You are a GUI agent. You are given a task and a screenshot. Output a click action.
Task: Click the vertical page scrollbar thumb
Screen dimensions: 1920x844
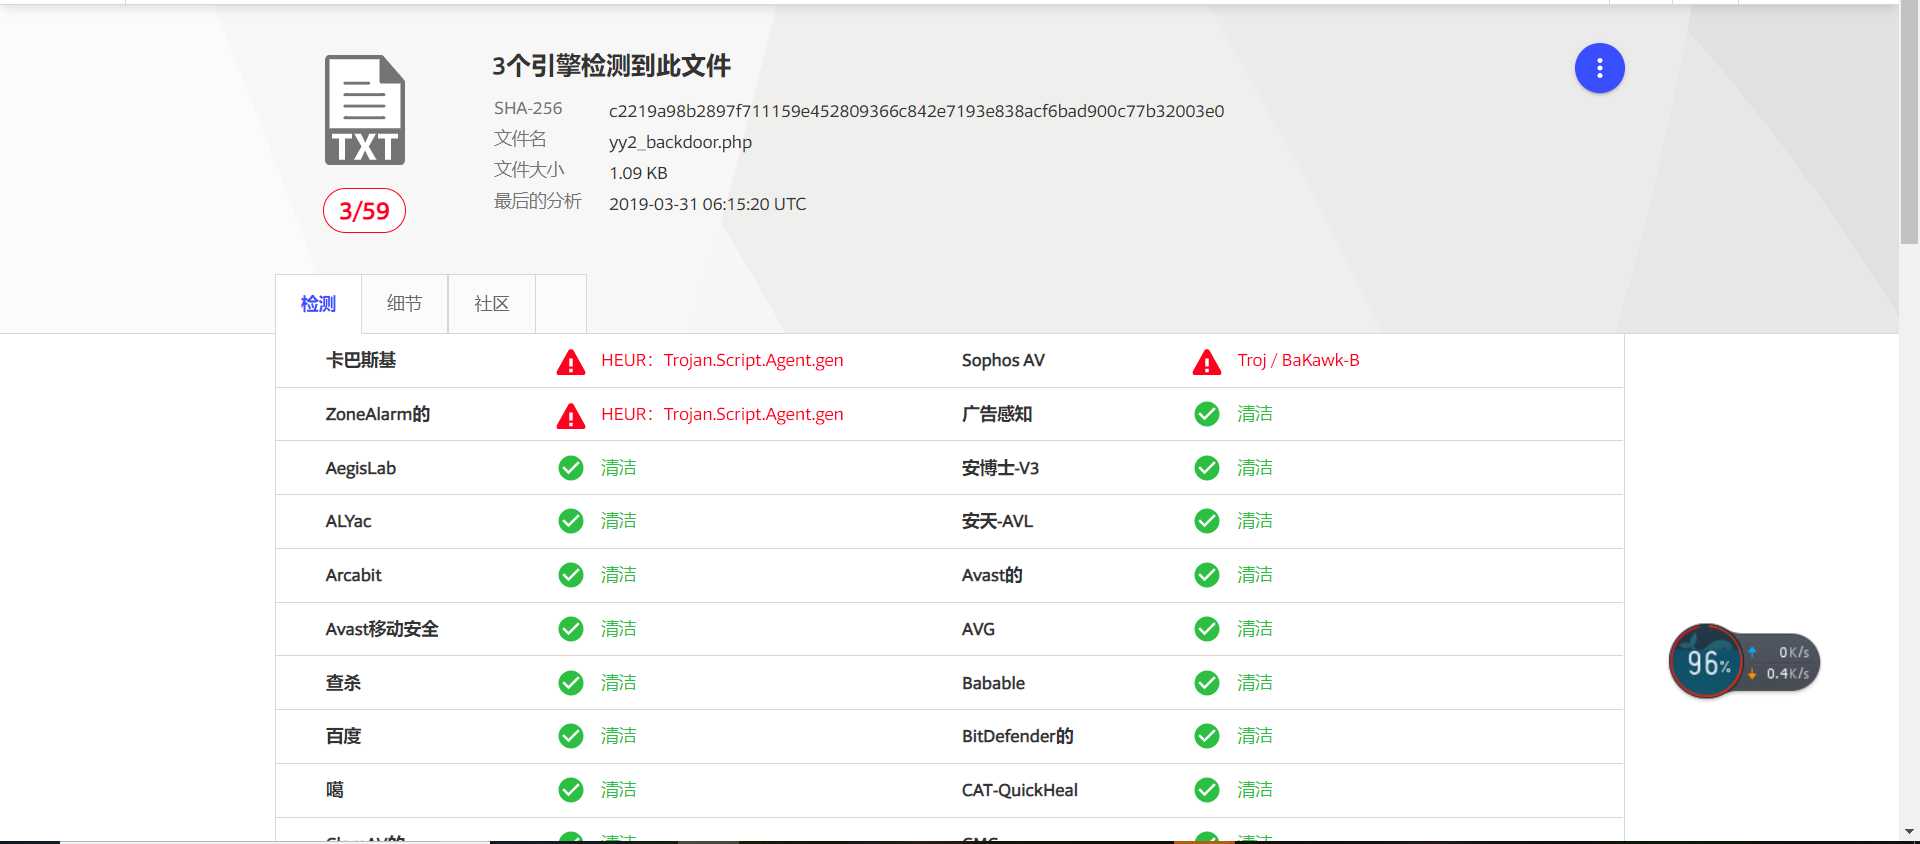(x=1909, y=122)
